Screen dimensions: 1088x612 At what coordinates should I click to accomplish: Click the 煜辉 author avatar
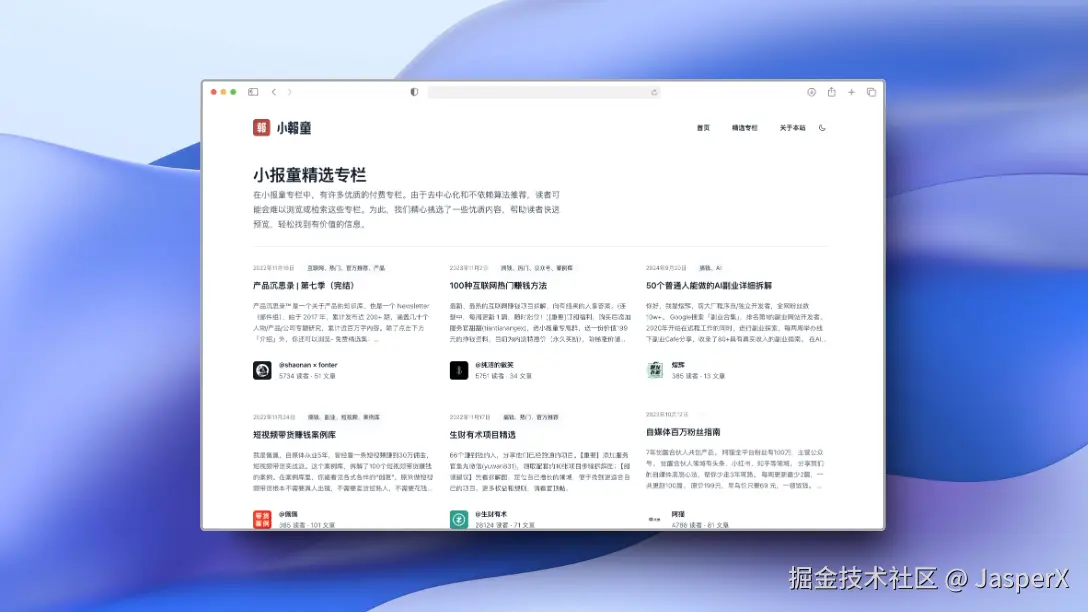click(x=655, y=370)
